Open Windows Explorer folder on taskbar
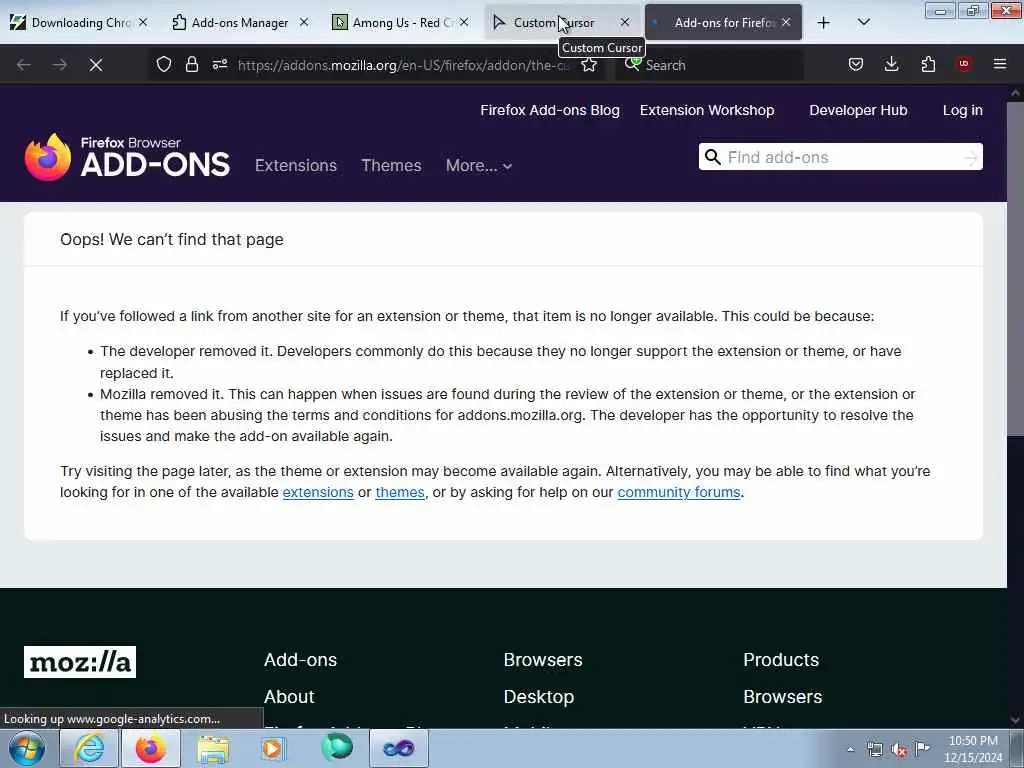Viewport: 1024px width, 768px height. tap(213, 748)
